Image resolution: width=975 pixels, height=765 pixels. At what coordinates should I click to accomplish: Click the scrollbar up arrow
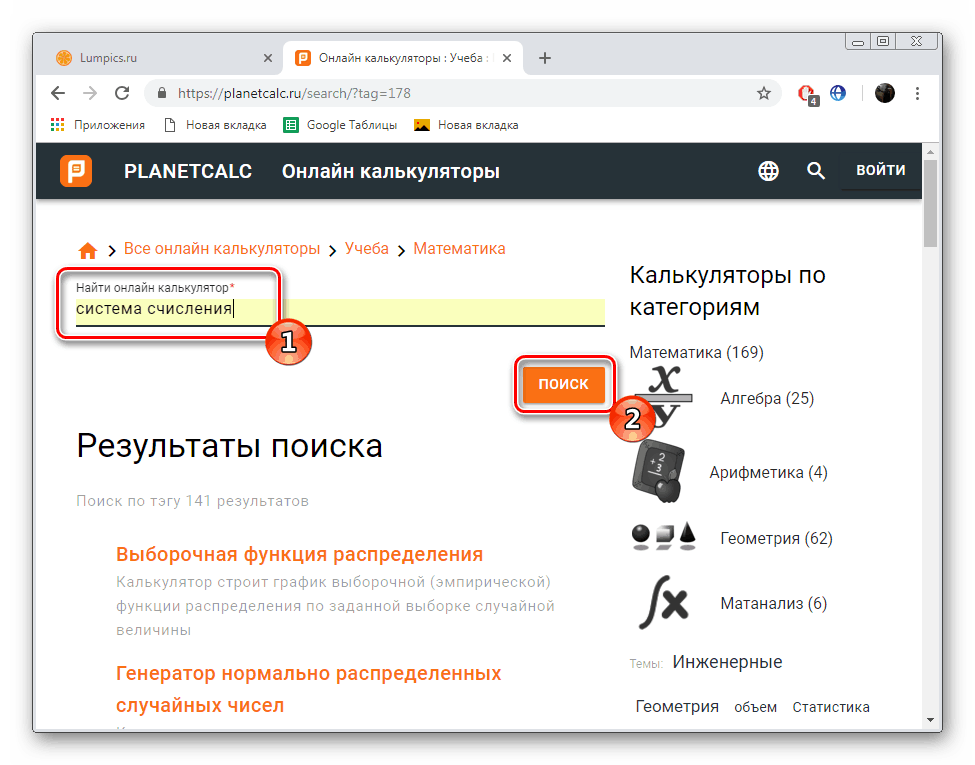tap(930, 151)
